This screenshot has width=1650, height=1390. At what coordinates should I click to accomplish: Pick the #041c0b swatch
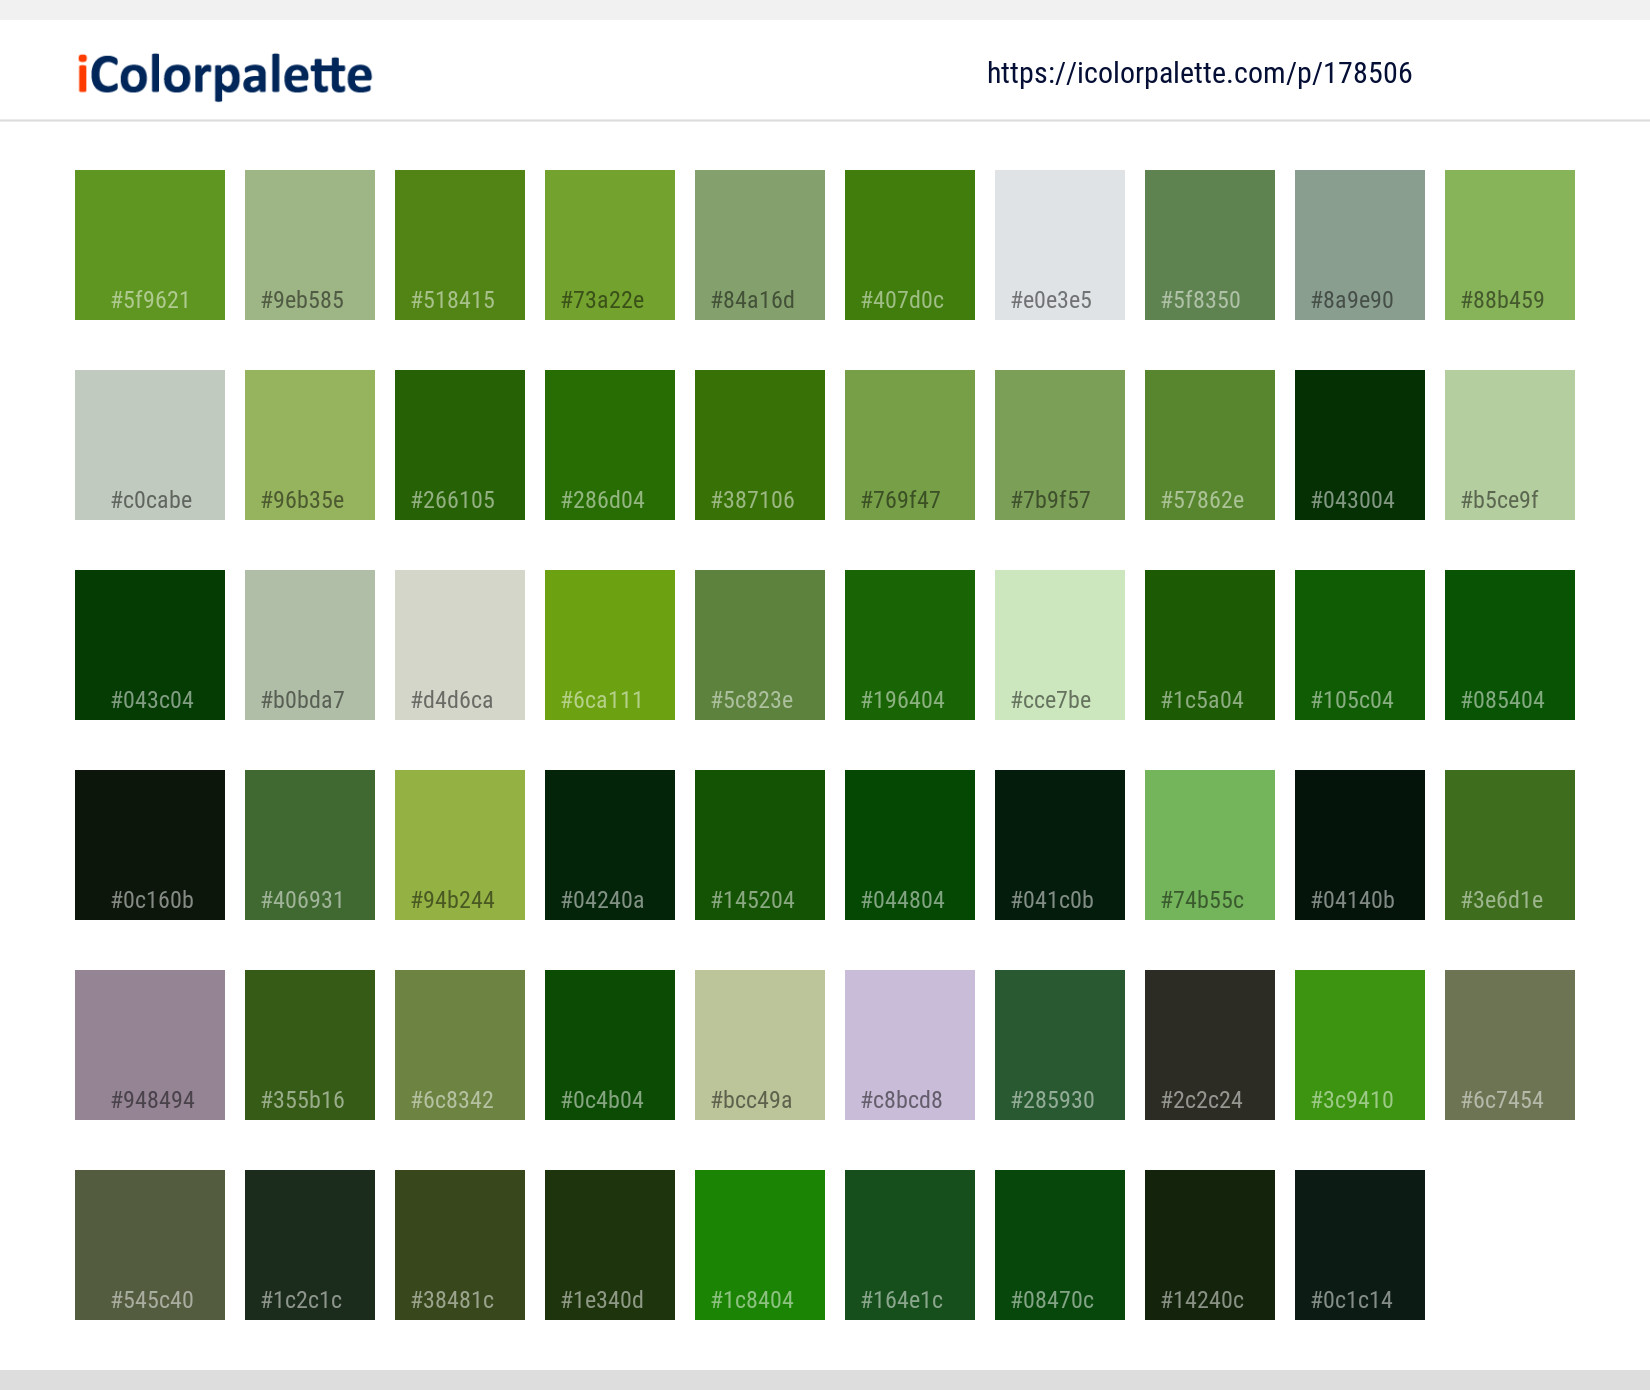pos(1060,845)
